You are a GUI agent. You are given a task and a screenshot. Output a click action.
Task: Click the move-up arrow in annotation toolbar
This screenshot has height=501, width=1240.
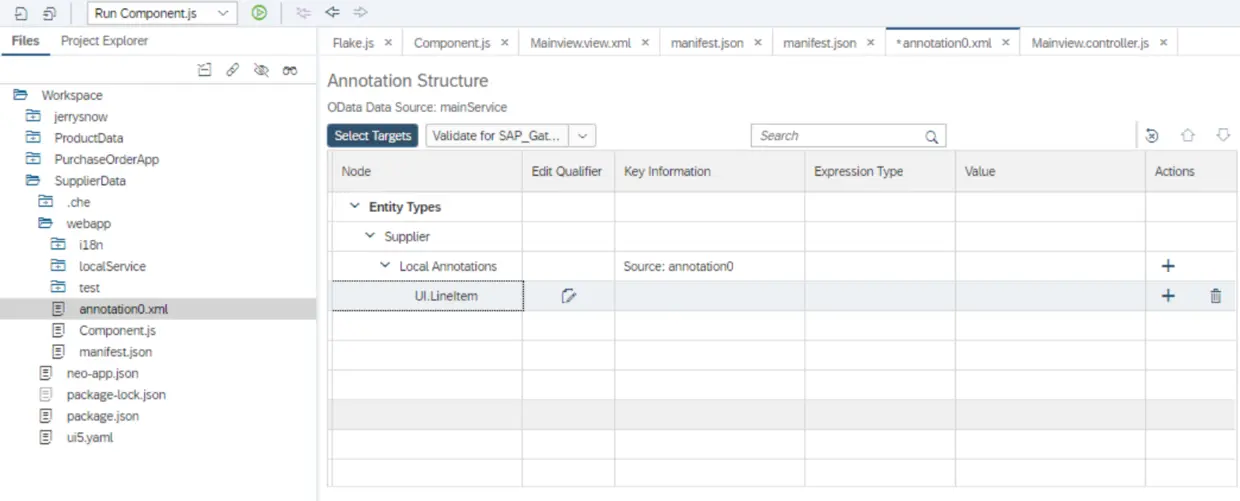1188,136
